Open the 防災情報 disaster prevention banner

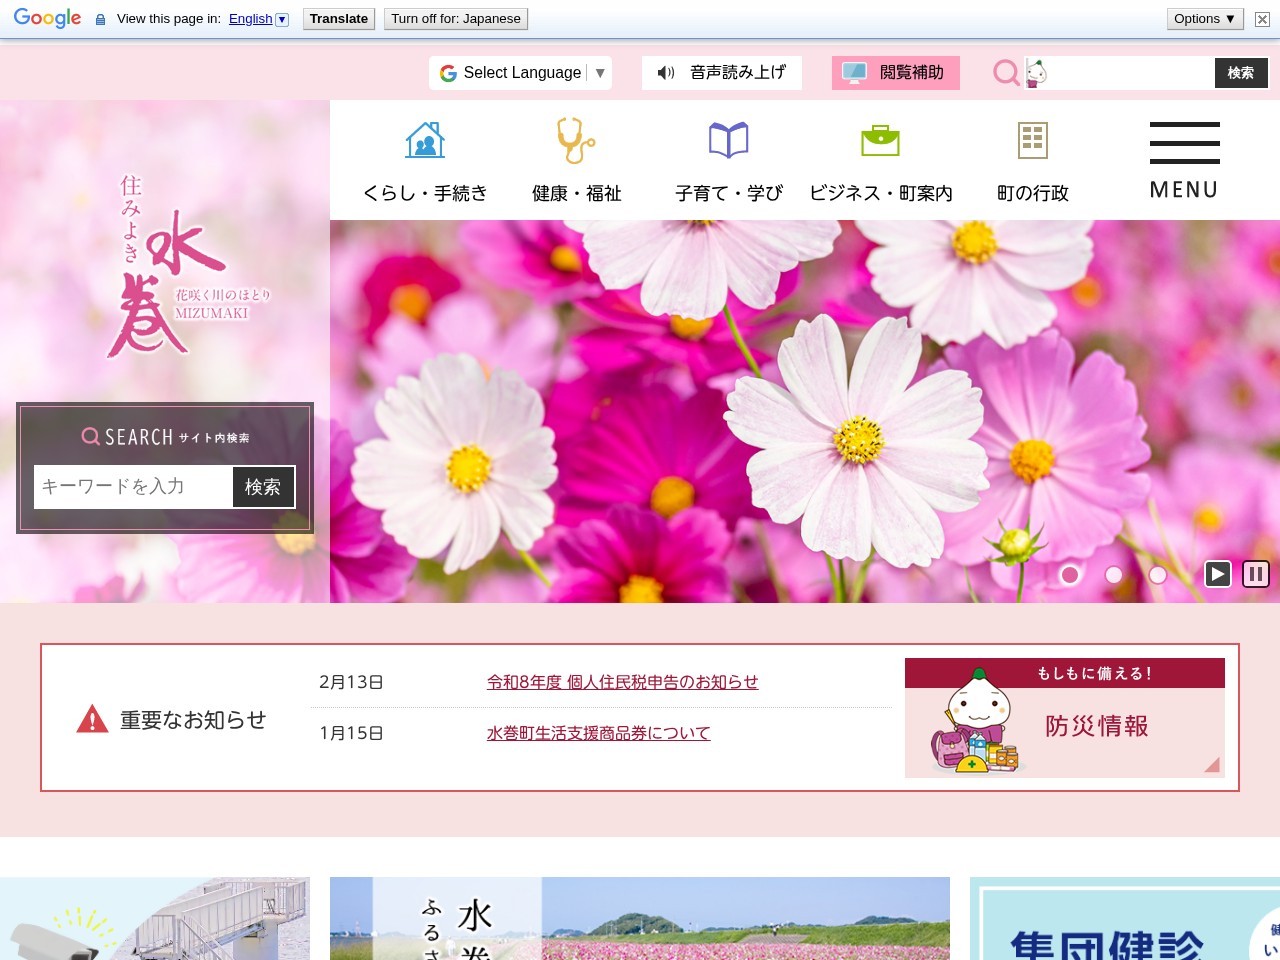(1065, 717)
